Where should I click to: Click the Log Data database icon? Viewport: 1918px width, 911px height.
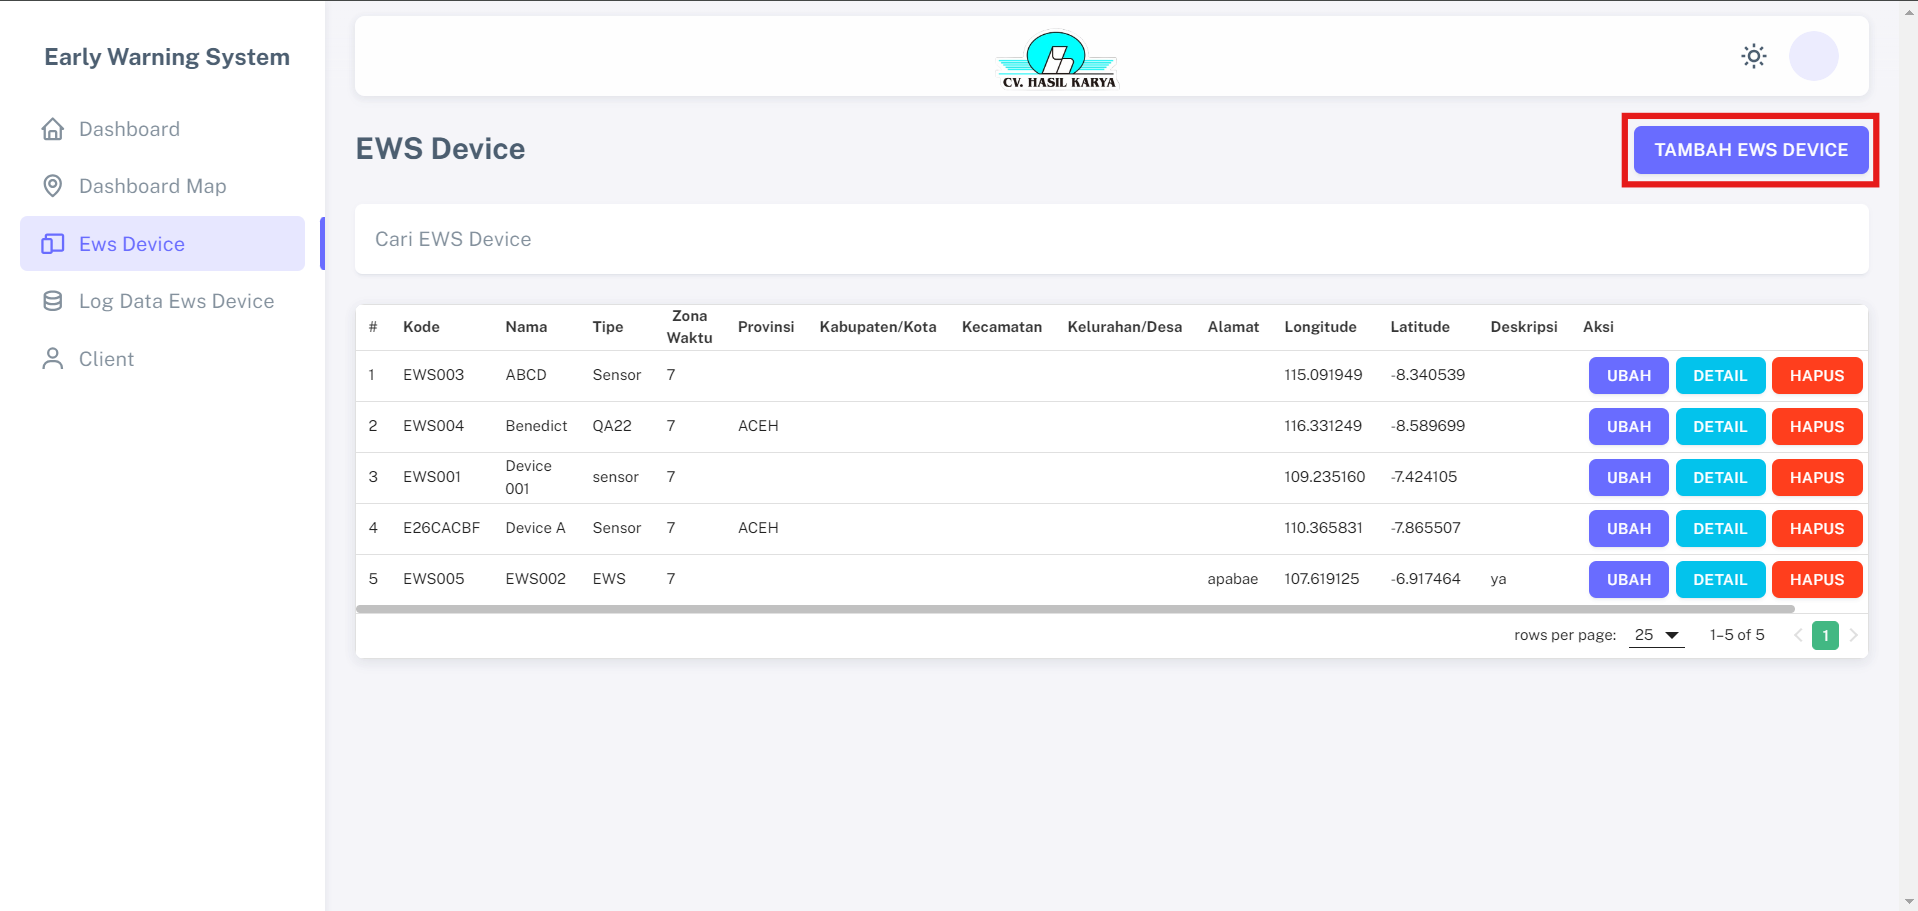pyautogui.click(x=53, y=301)
